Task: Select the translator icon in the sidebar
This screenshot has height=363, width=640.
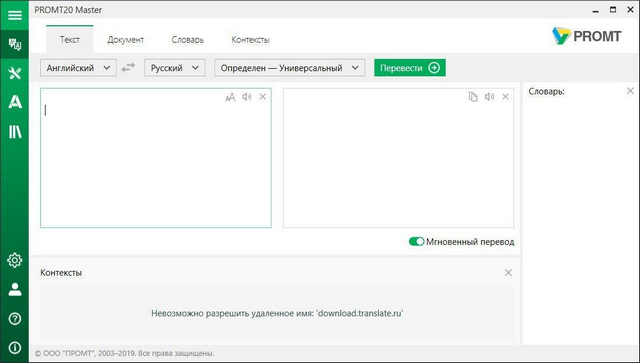Action: (15, 44)
